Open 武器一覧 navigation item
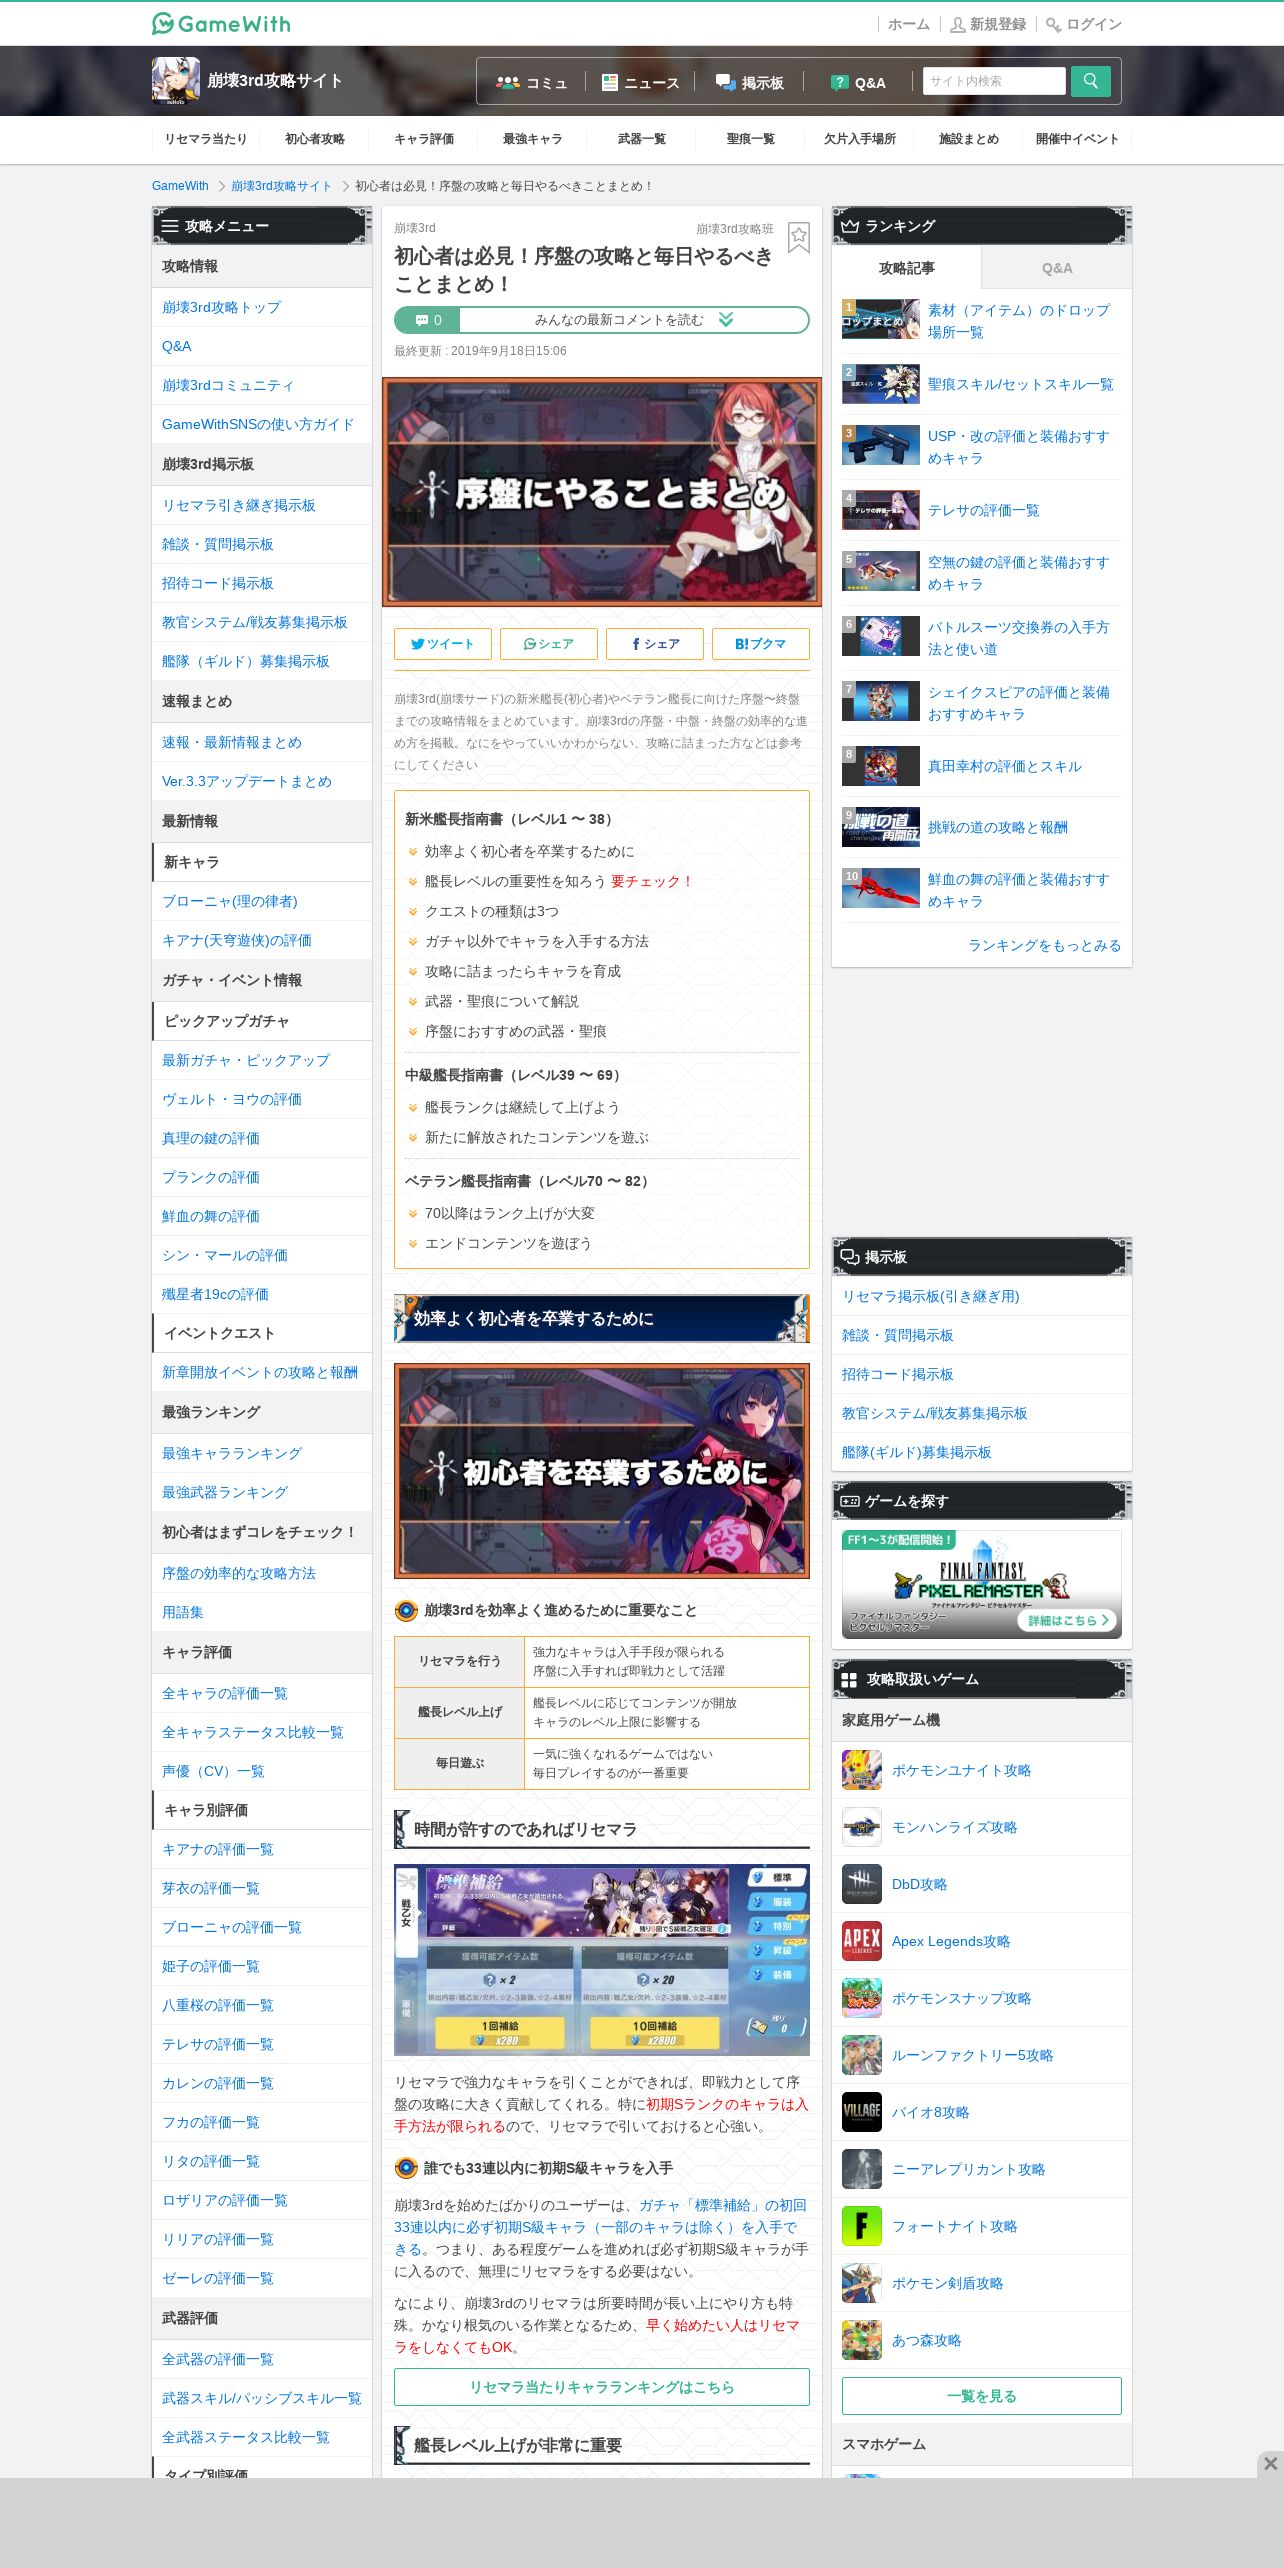Screen dimensions: 1284x2568 [x=642, y=139]
